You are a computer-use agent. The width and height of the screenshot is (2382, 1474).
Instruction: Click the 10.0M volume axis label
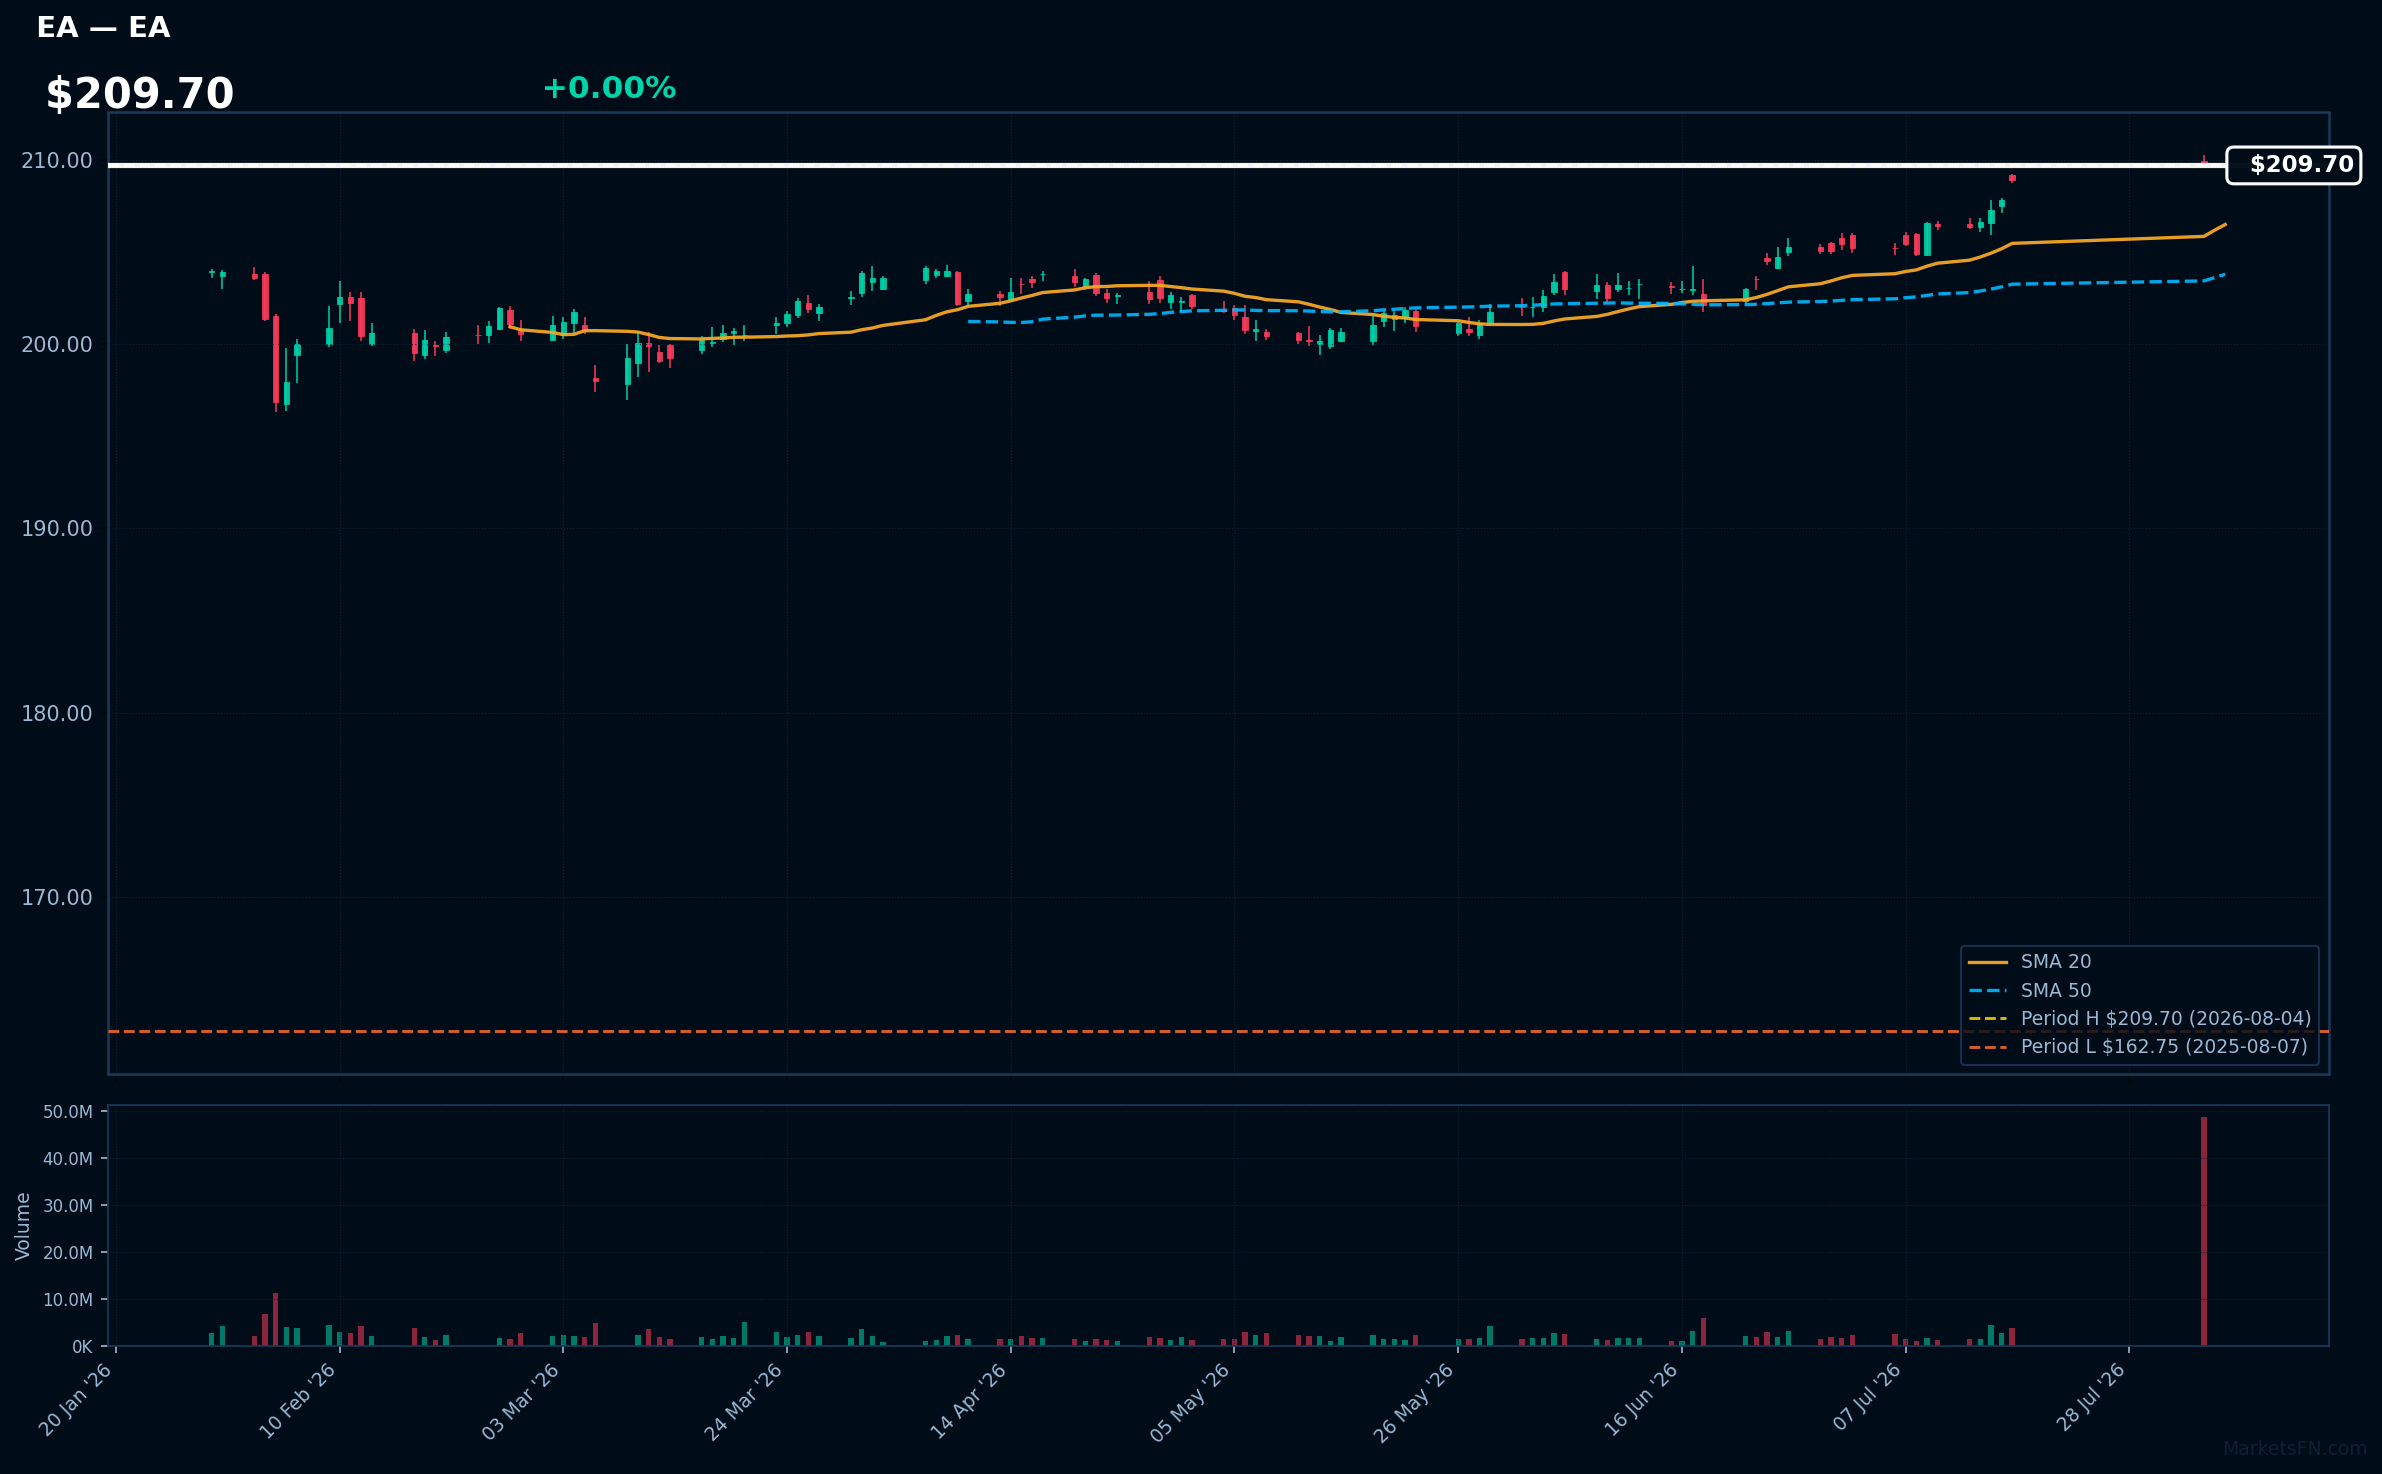pyautogui.click(x=68, y=1300)
